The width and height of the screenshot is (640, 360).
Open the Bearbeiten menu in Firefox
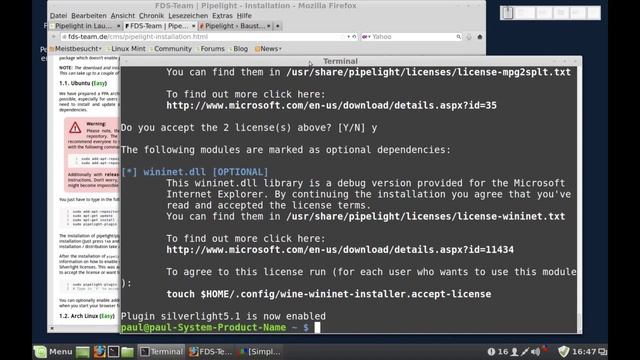[89, 16]
